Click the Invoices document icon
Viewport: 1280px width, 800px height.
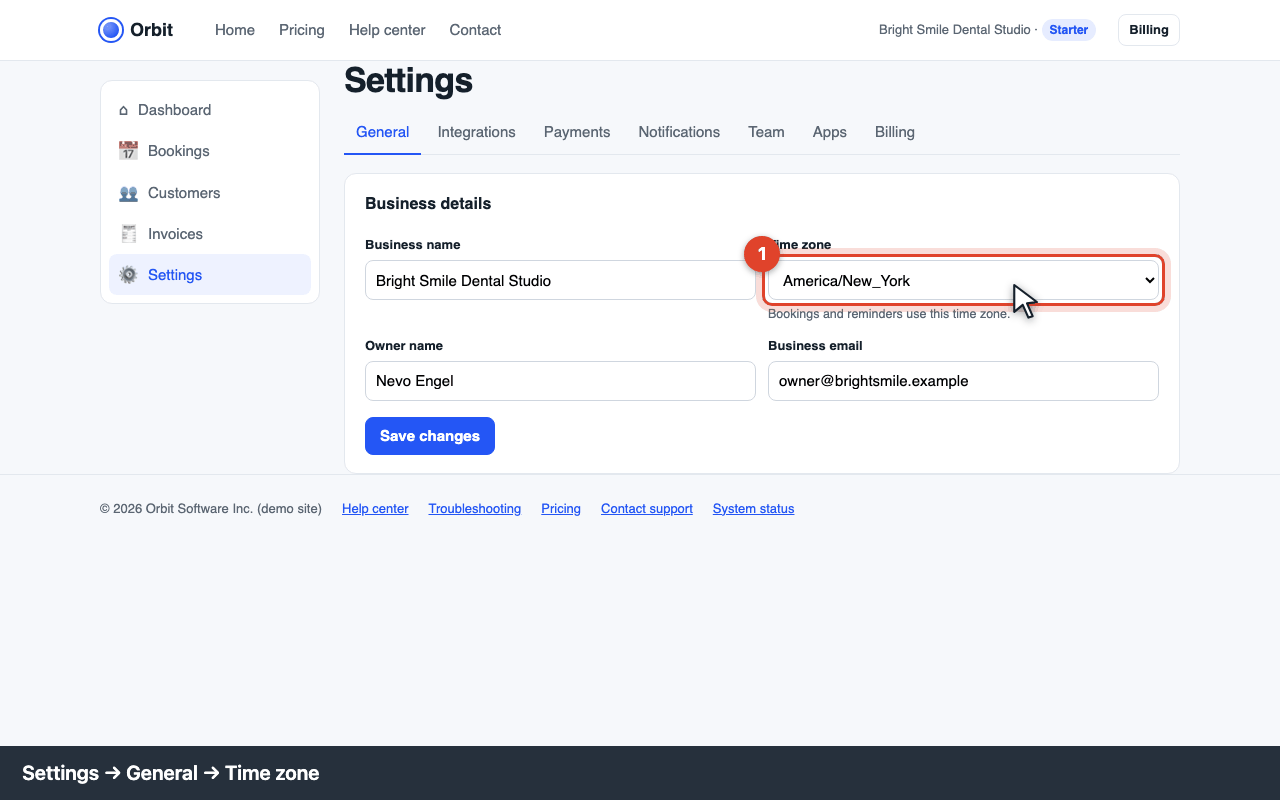pyautogui.click(x=128, y=234)
